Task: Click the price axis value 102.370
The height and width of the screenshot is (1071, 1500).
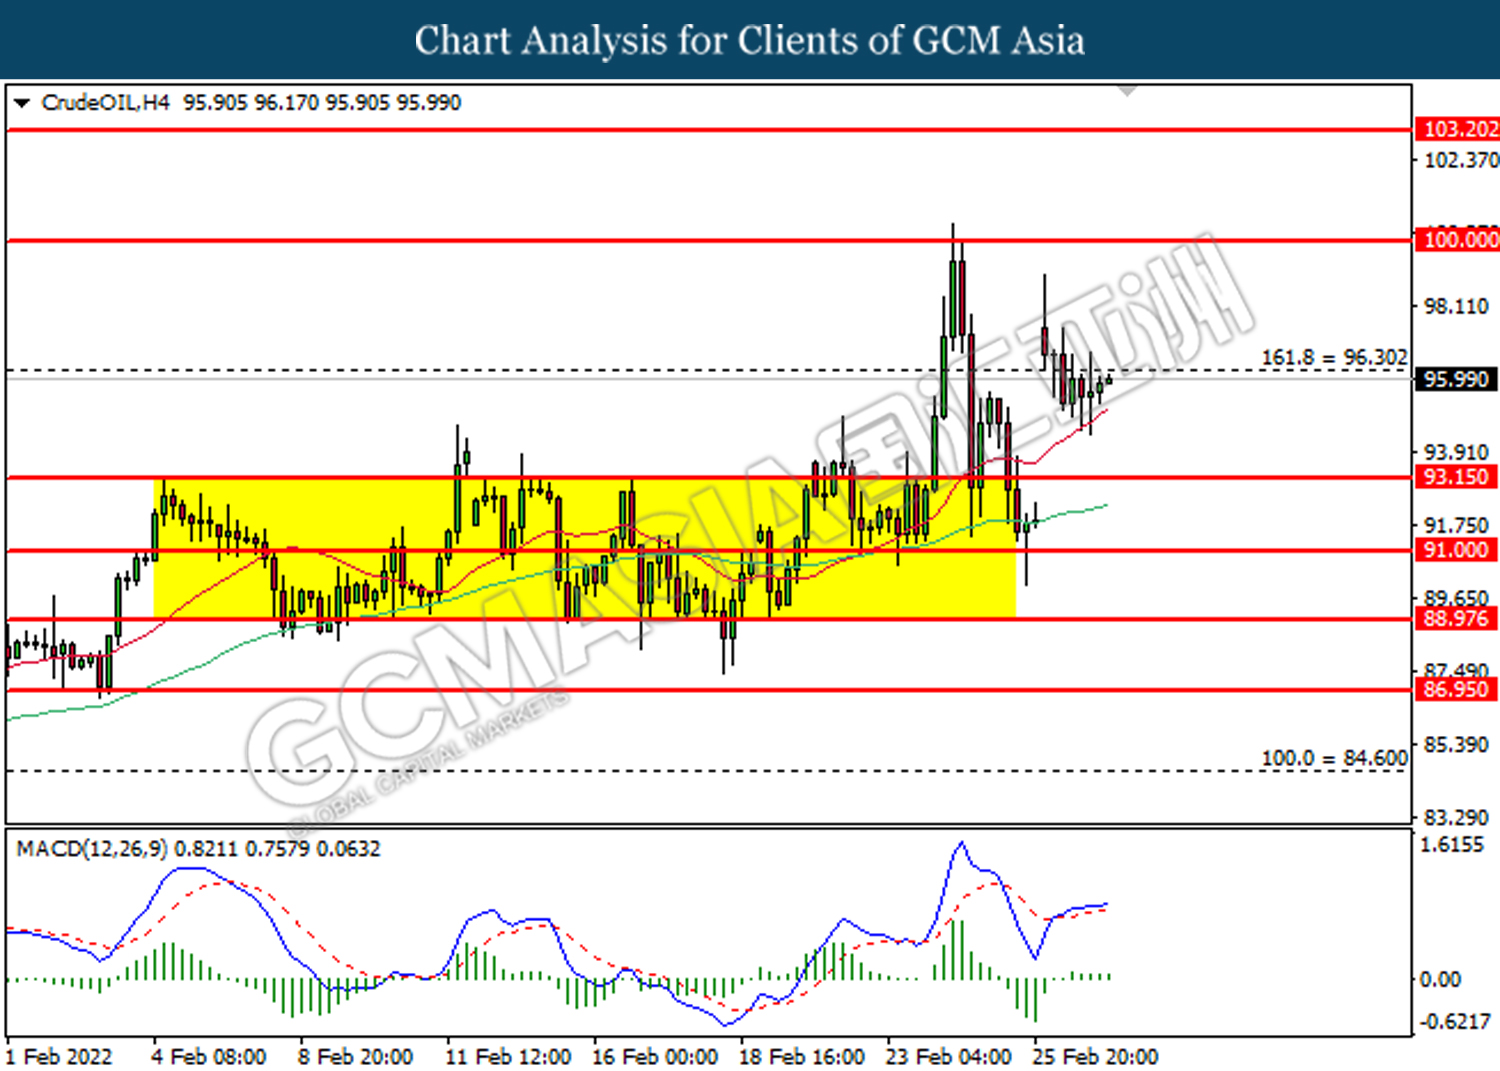Action: coord(1461,160)
